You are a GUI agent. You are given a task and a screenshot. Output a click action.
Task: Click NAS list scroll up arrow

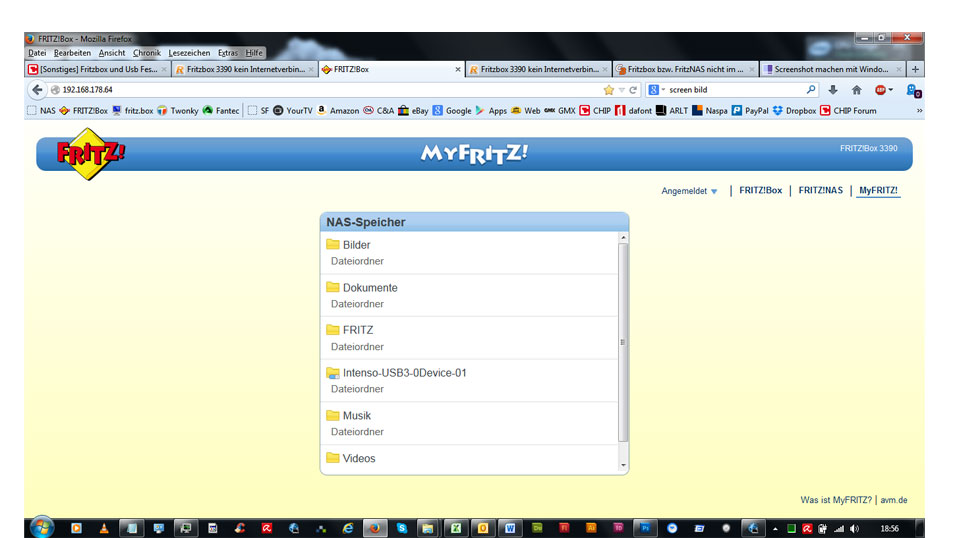coord(623,238)
